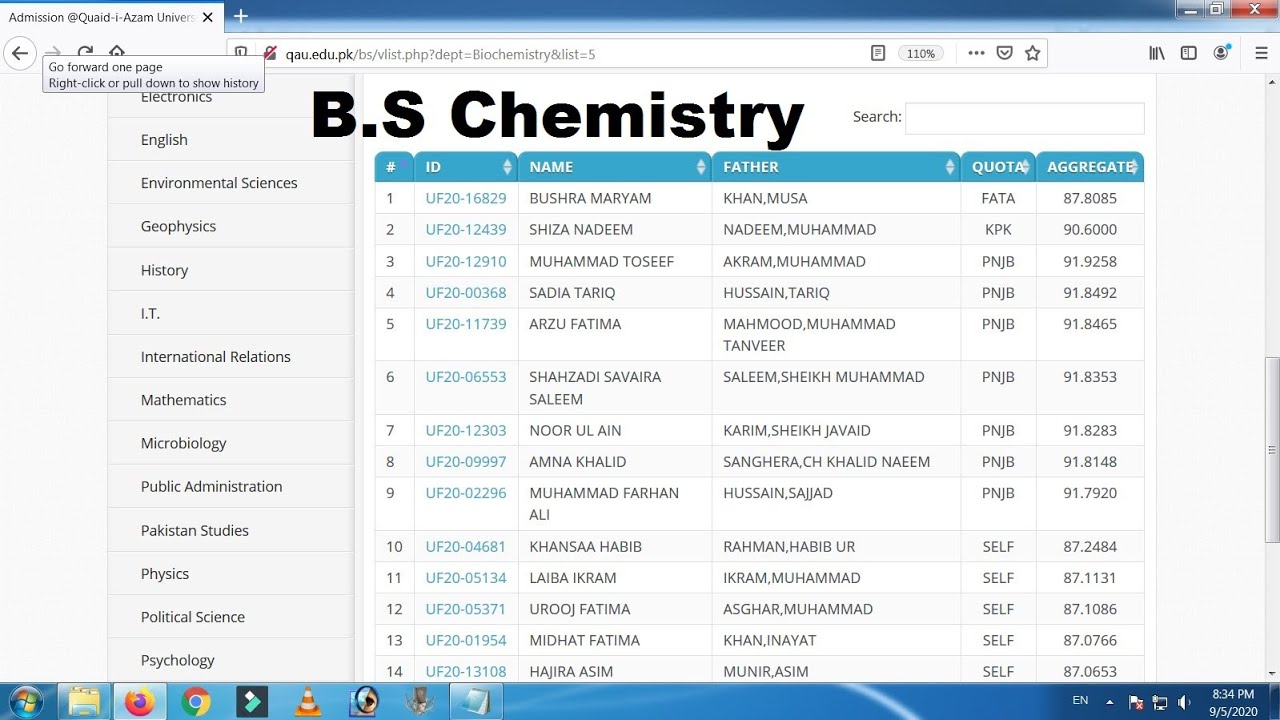Open applicant link UF20-05371
This screenshot has width=1280, height=720.
466,609
